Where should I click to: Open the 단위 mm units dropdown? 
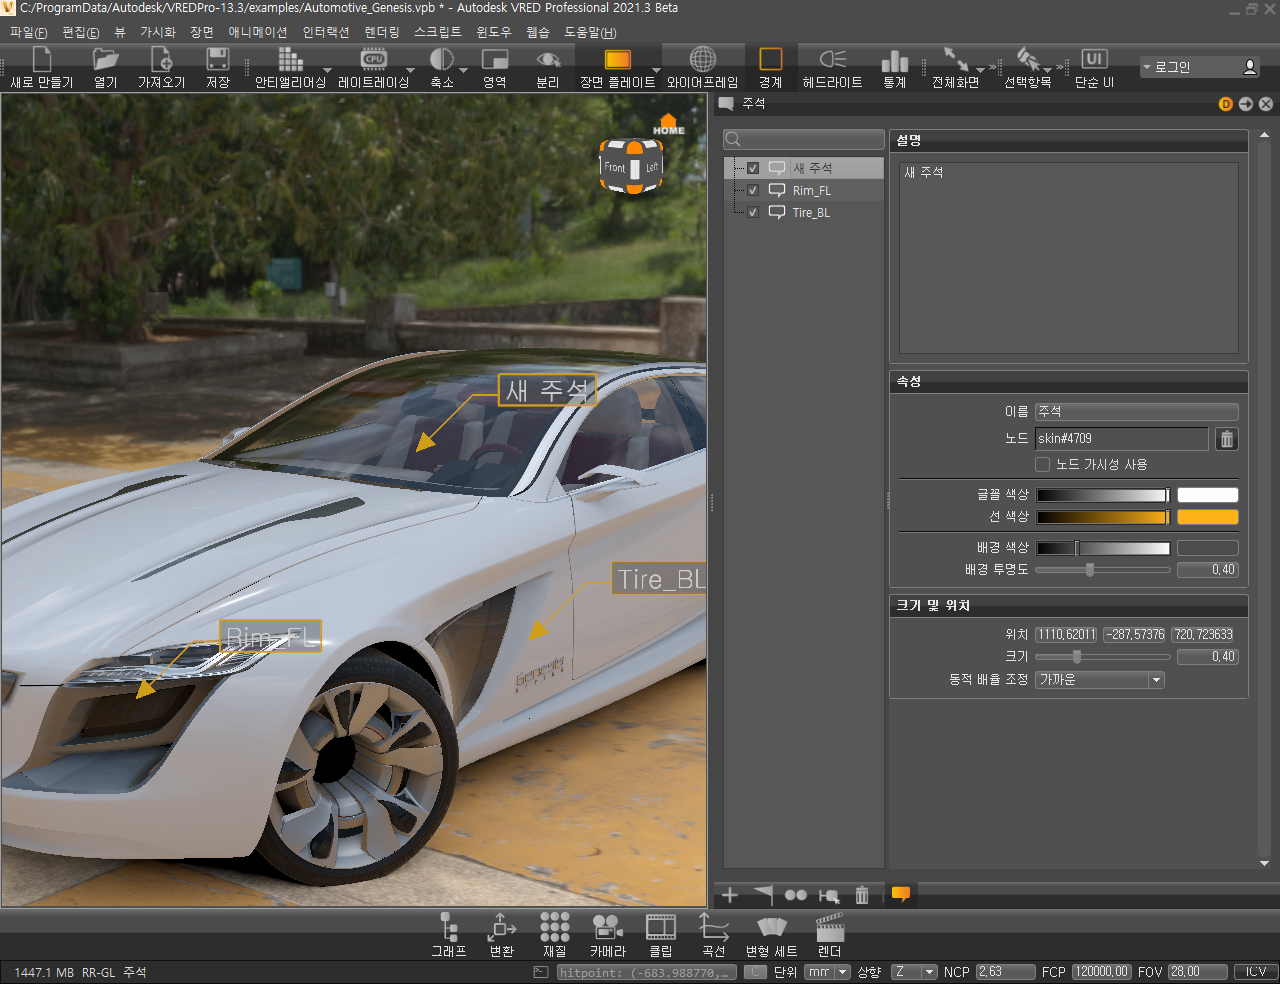(828, 972)
